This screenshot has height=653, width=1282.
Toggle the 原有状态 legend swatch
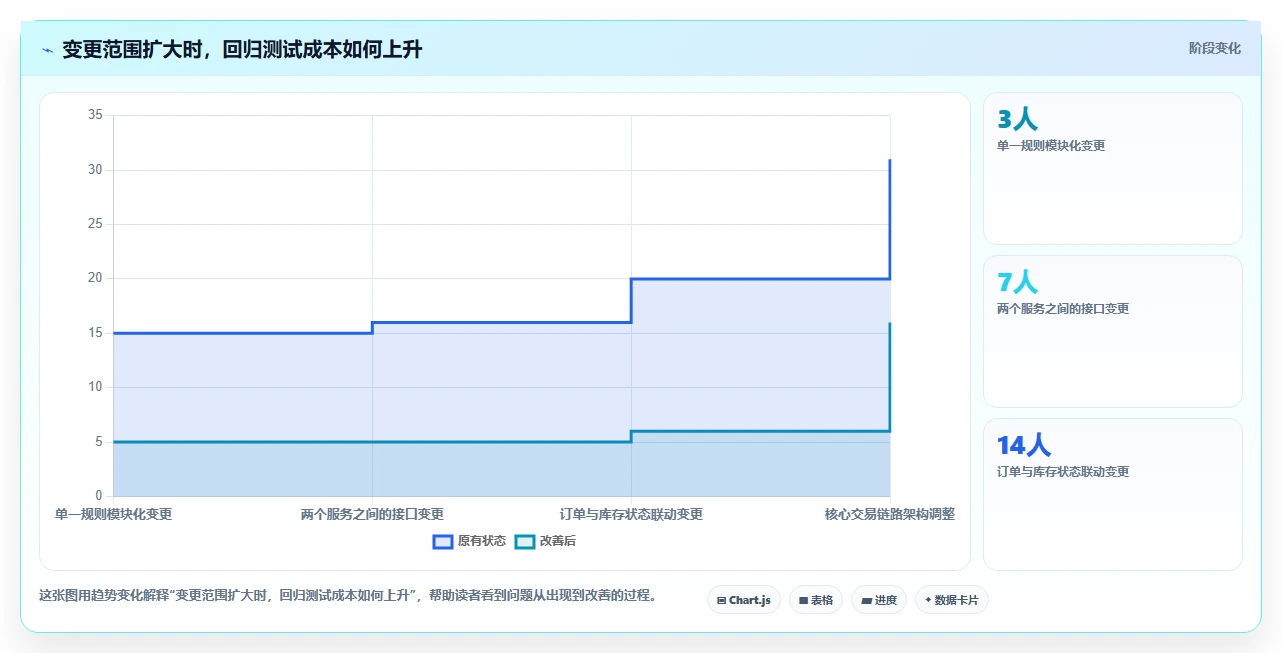click(442, 541)
